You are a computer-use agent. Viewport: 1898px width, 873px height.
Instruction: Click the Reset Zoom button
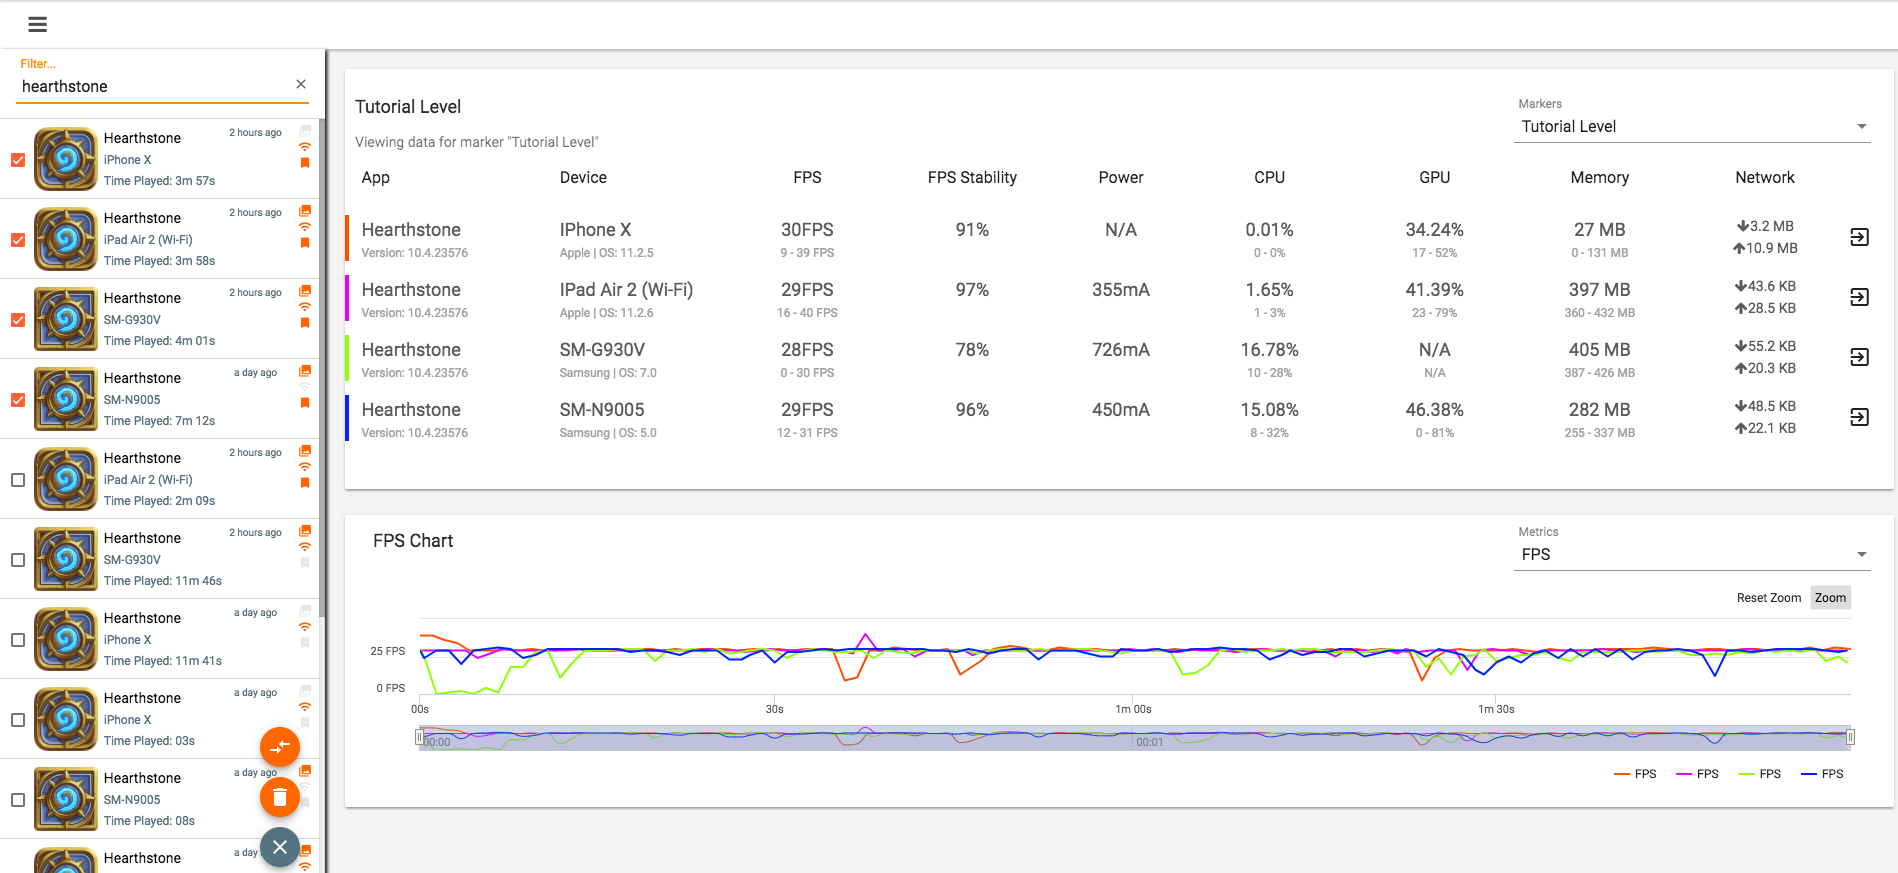[1768, 598]
